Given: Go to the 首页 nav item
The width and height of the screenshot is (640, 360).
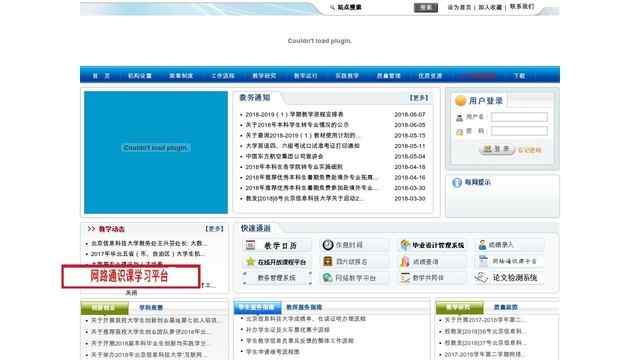Looking at the screenshot, I should point(101,76).
